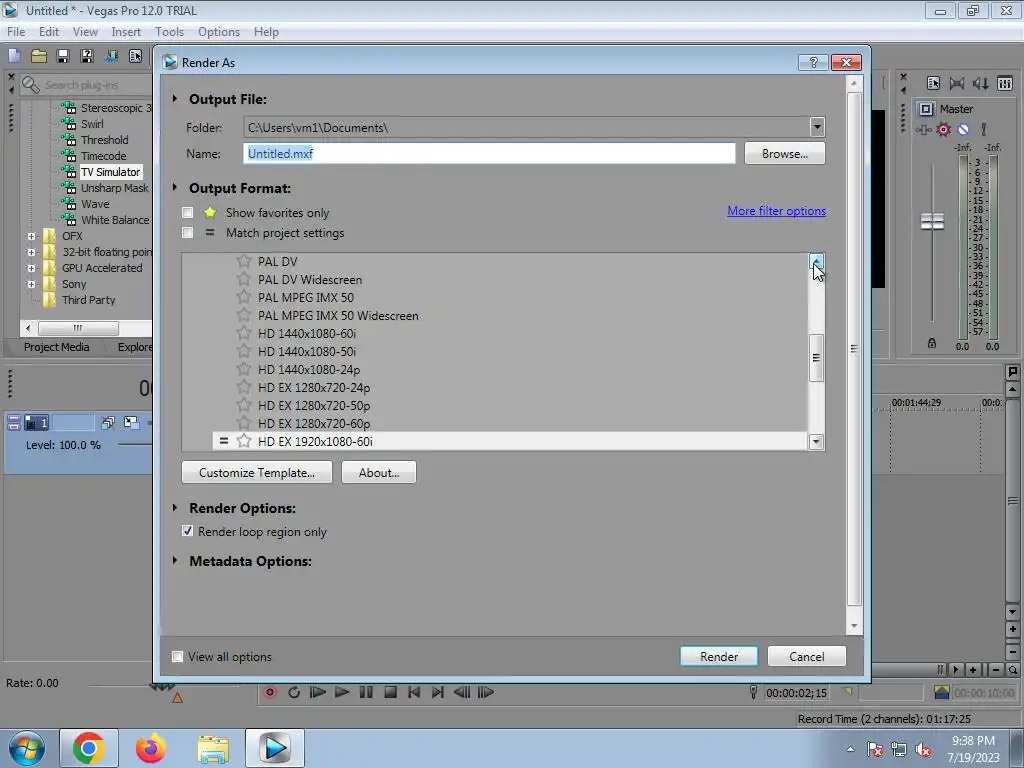Toggle Loop Playback in the transport
Image resolution: width=1024 pixels, height=768 pixels.
(294, 692)
